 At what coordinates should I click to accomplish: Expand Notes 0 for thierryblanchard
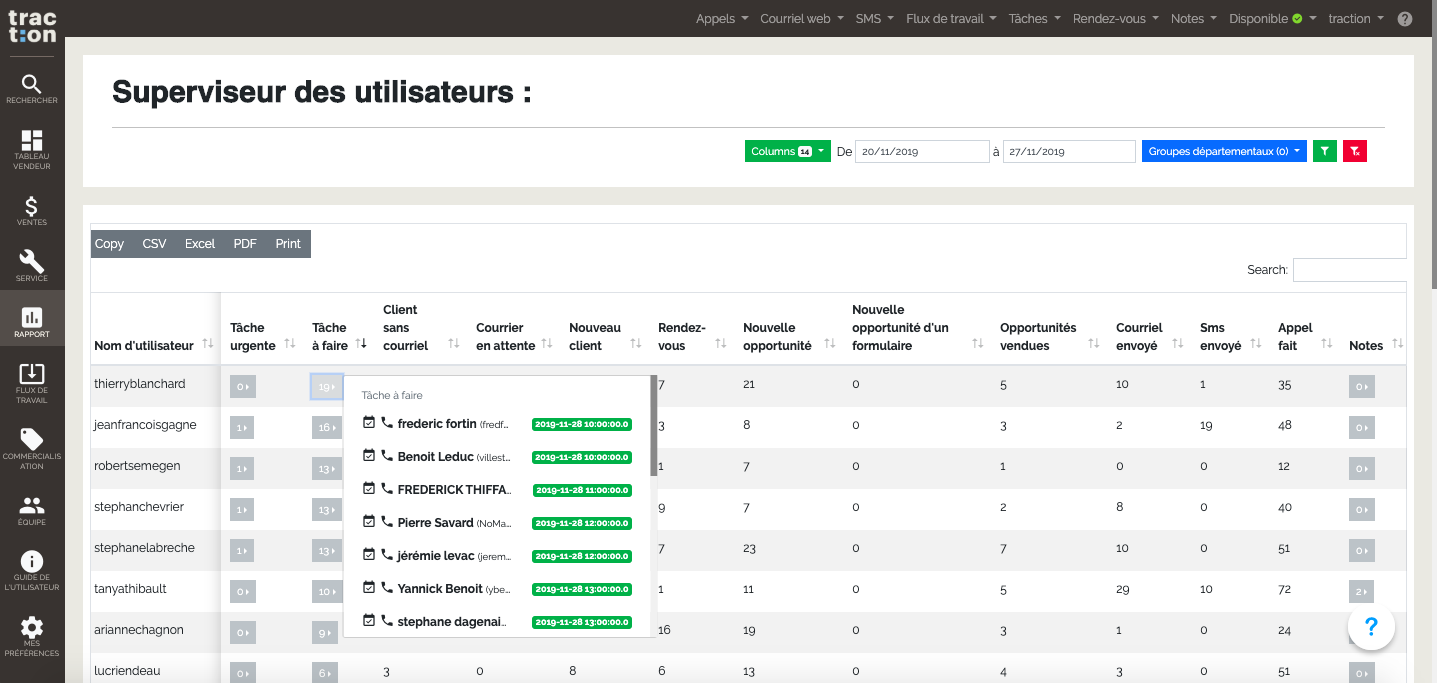[1362, 387]
